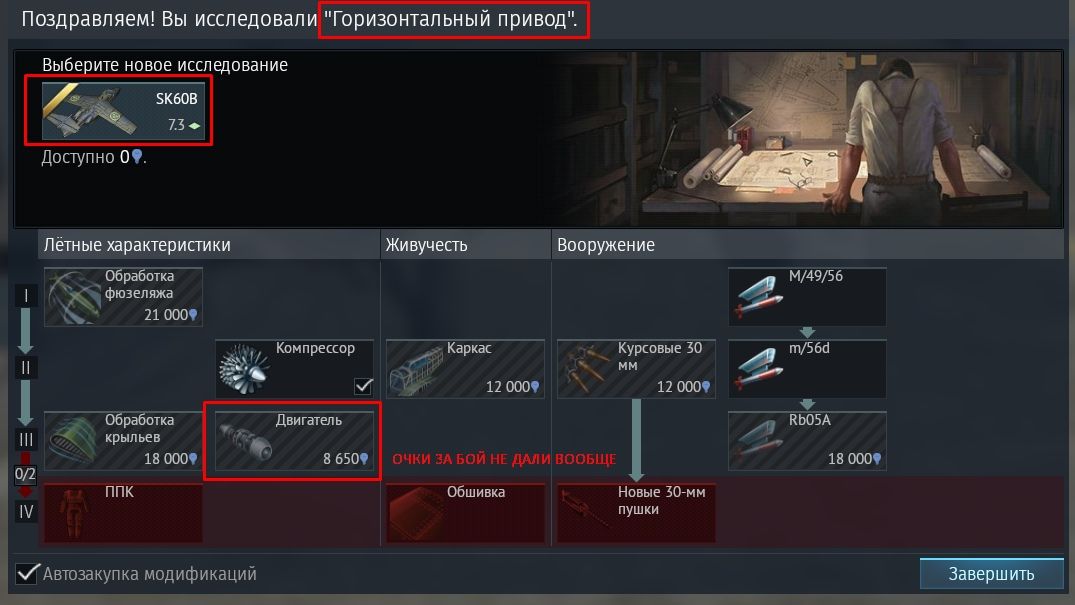Select the Каркас airframe icon
Screen dimensions: 1075x605
tap(415, 370)
